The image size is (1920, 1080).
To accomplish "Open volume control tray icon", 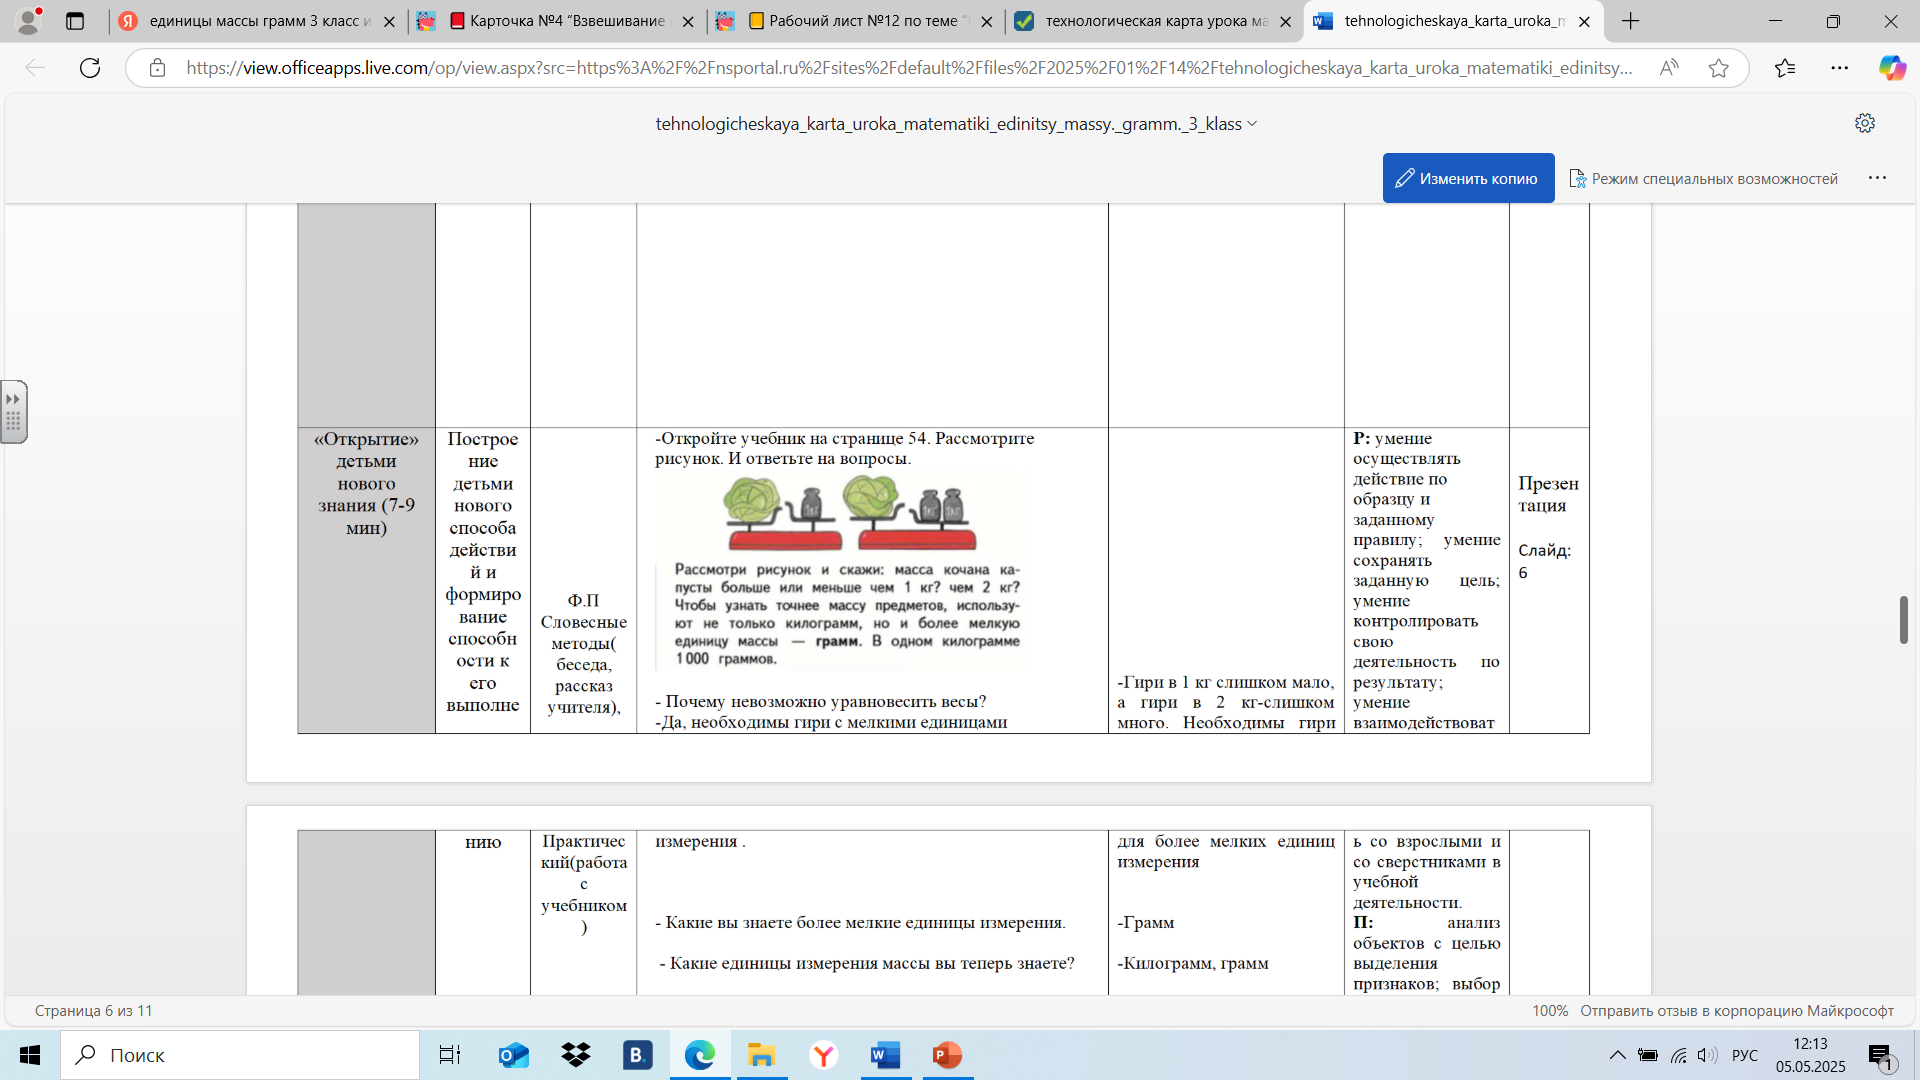I will pyautogui.click(x=1708, y=1055).
